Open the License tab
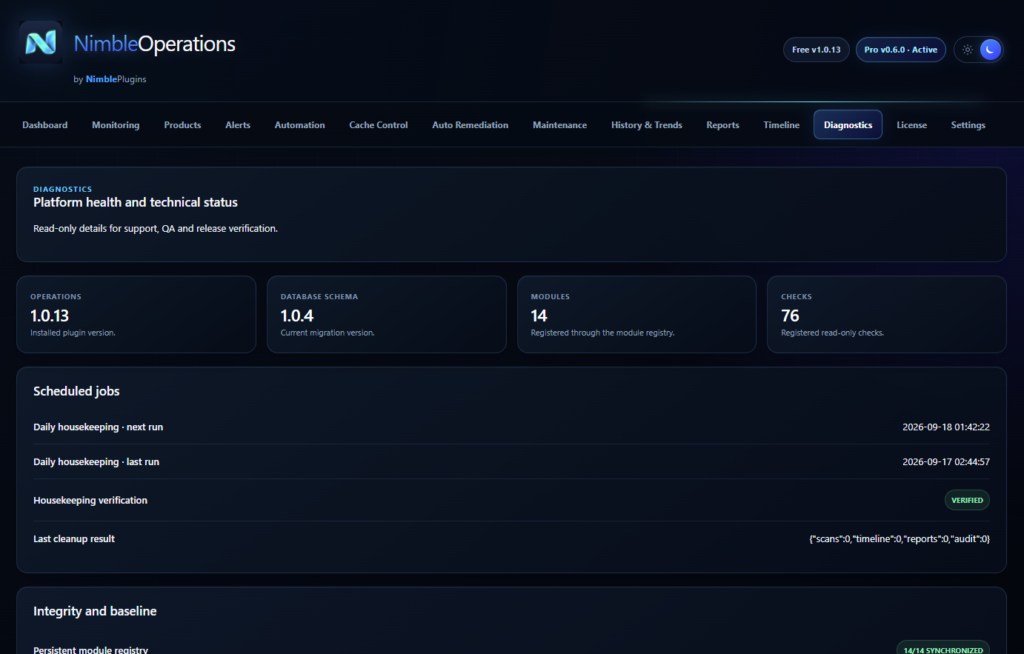1024x654 pixels. [911, 125]
